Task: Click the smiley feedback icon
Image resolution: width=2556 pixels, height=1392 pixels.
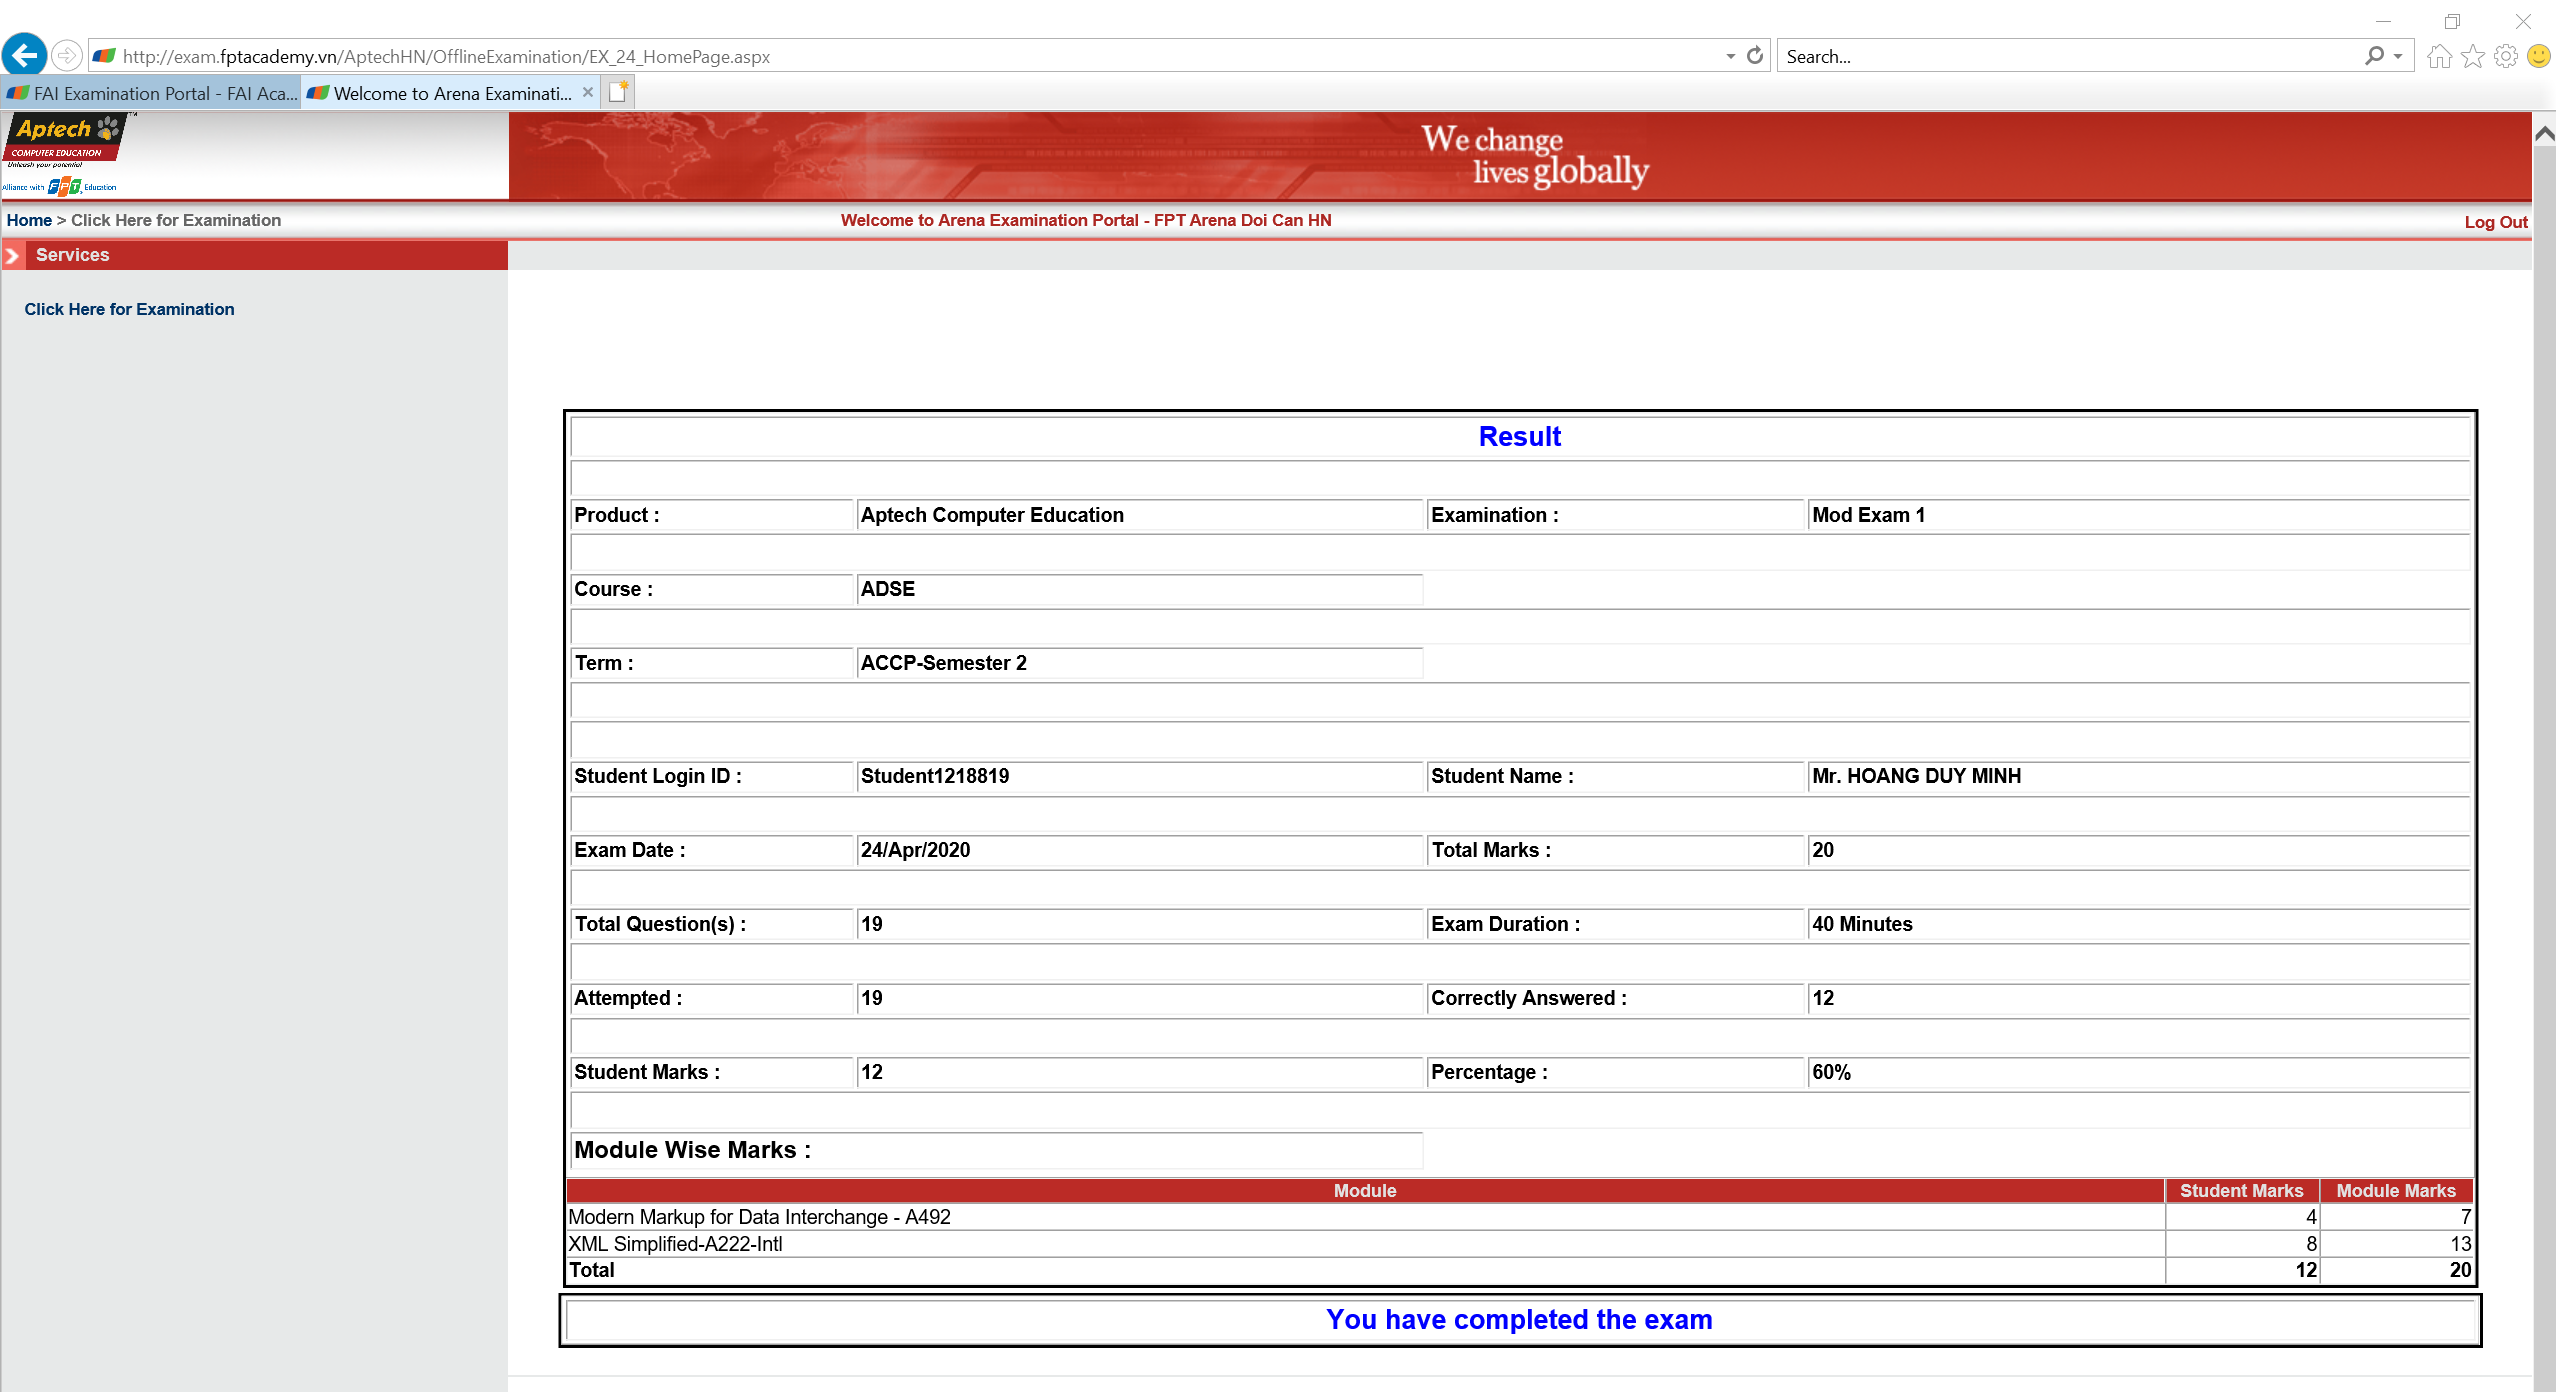Action: tap(2539, 56)
